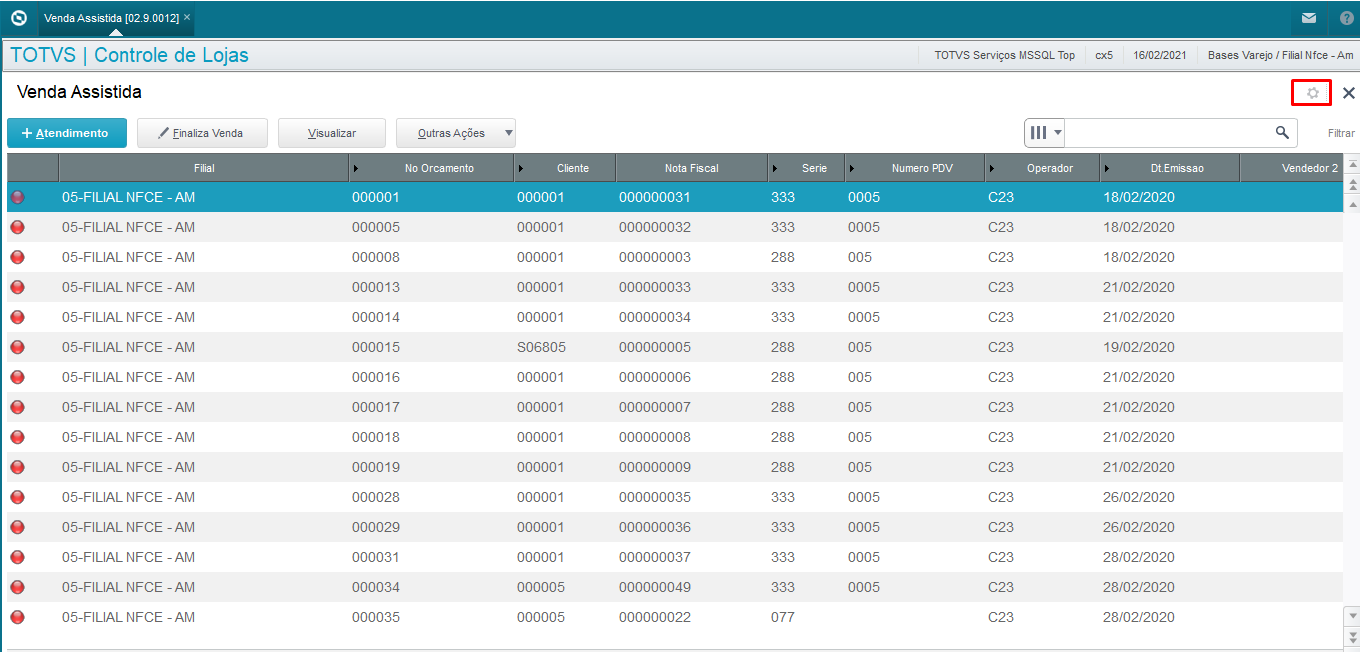
Task: Click the red status dot of order 000035
Action: [17, 617]
